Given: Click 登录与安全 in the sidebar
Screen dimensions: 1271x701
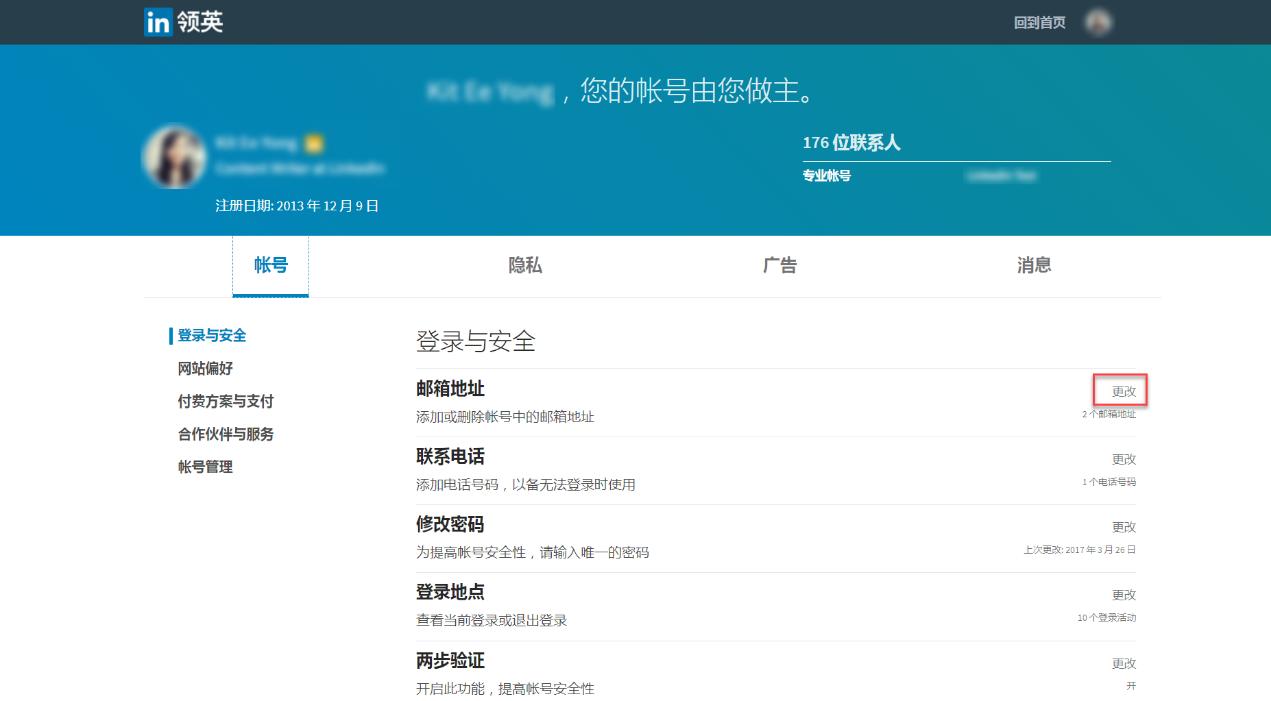Looking at the screenshot, I should coord(211,335).
